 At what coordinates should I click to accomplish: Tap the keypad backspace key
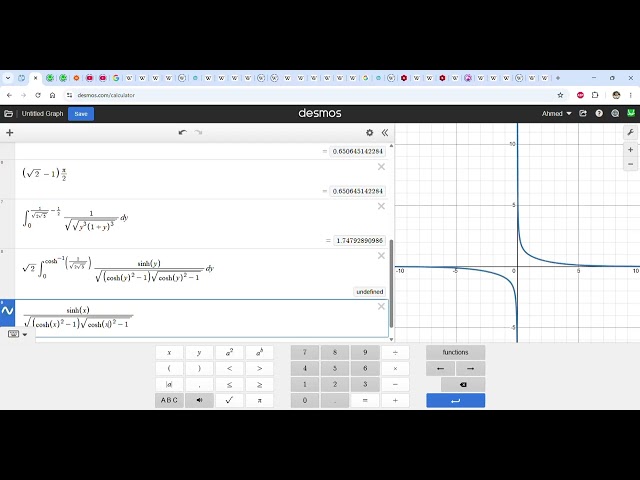pyautogui.click(x=463, y=384)
